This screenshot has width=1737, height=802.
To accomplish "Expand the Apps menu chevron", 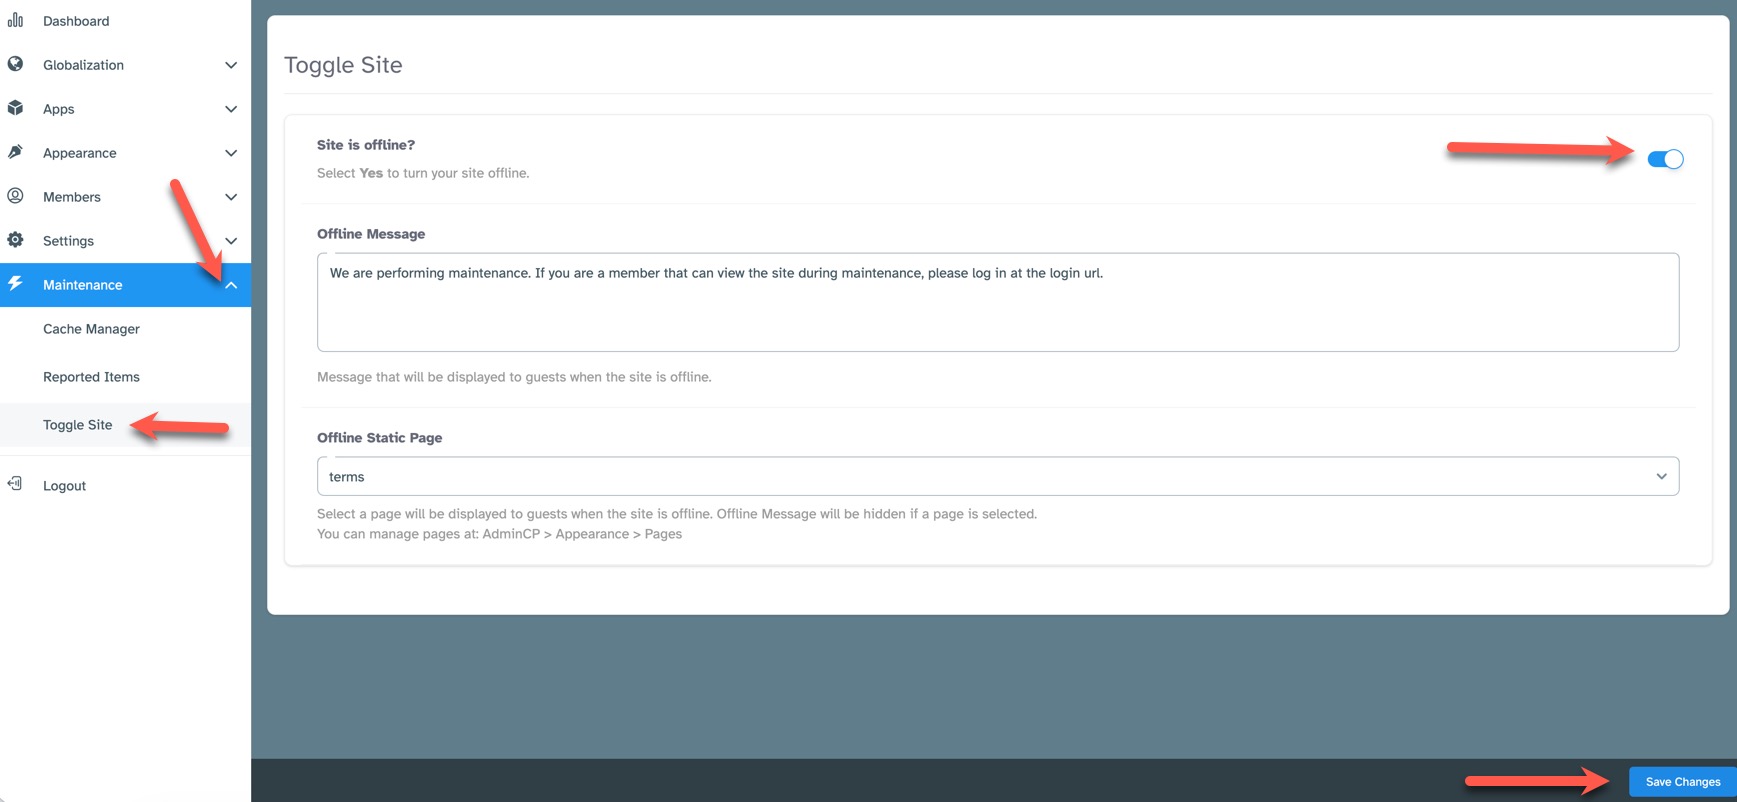I will [231, 109].
